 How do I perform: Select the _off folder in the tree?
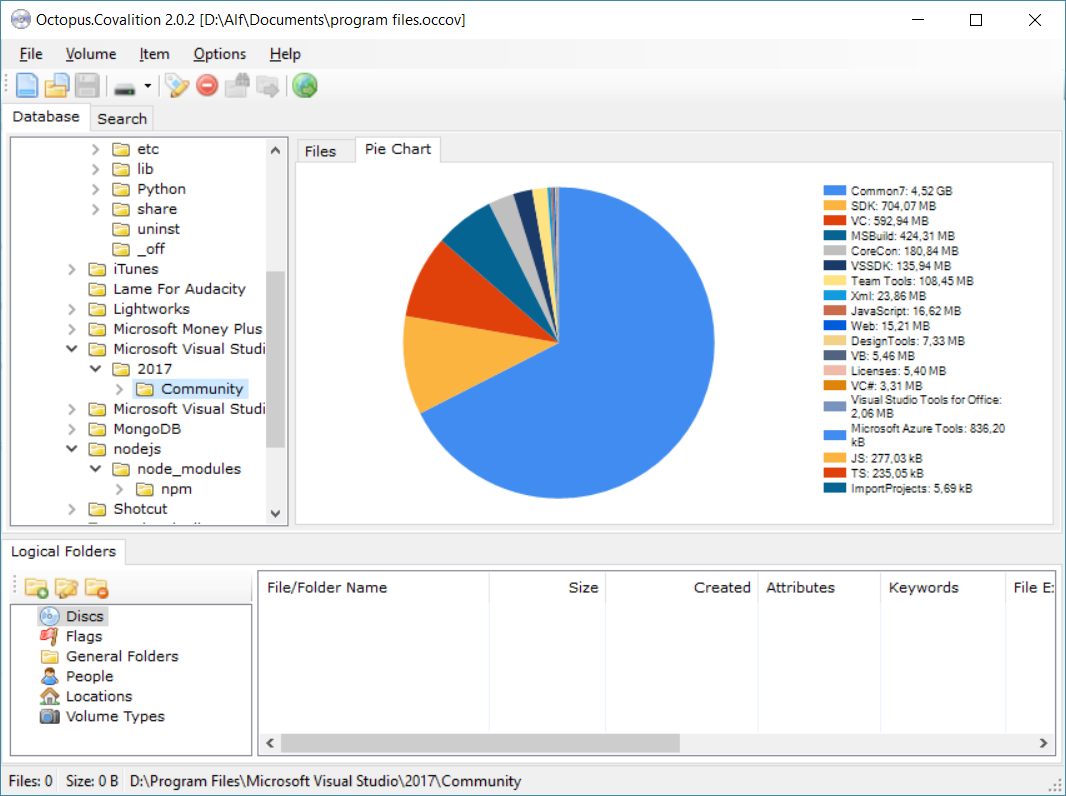click(x=151, y=249)
